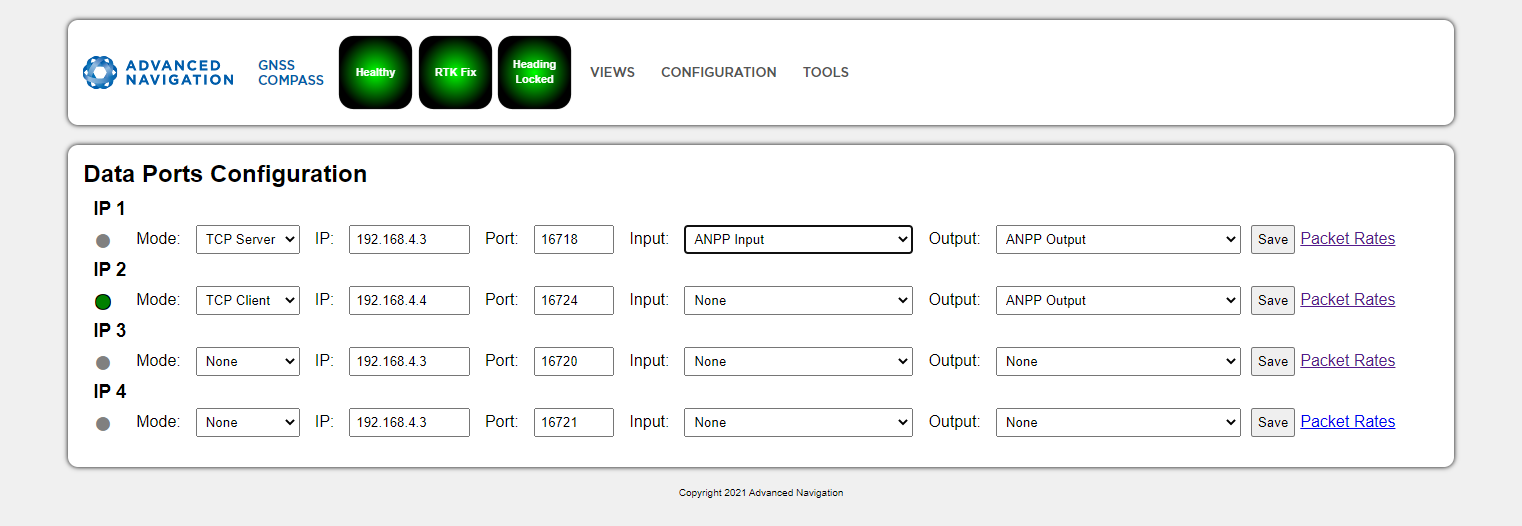
Task: Open the IP 3 Mode dropdown
Action: [248, 361]
